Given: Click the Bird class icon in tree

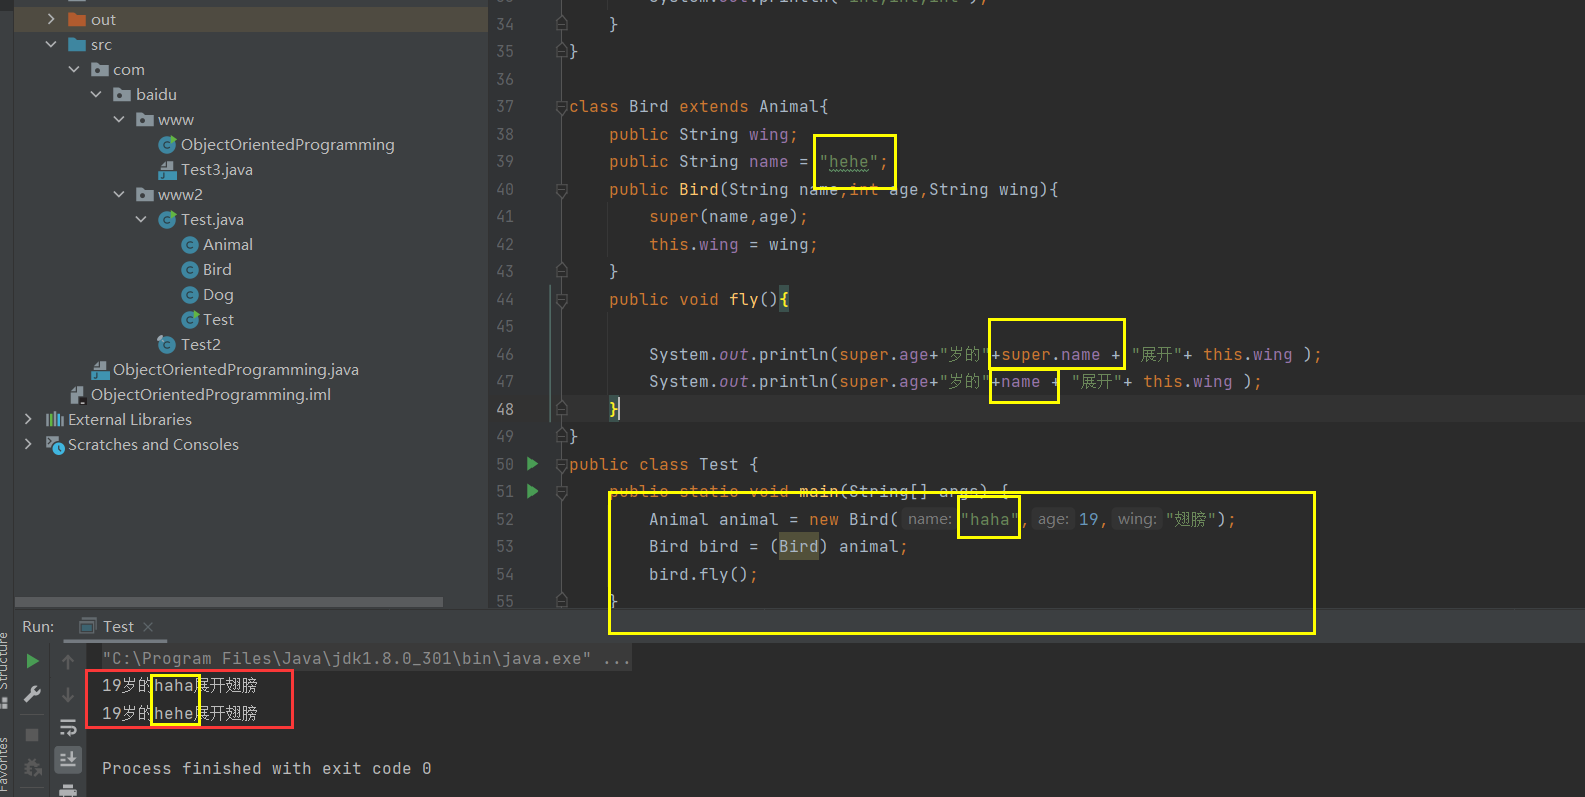Looking at the screenshot, I should [190, 270].
